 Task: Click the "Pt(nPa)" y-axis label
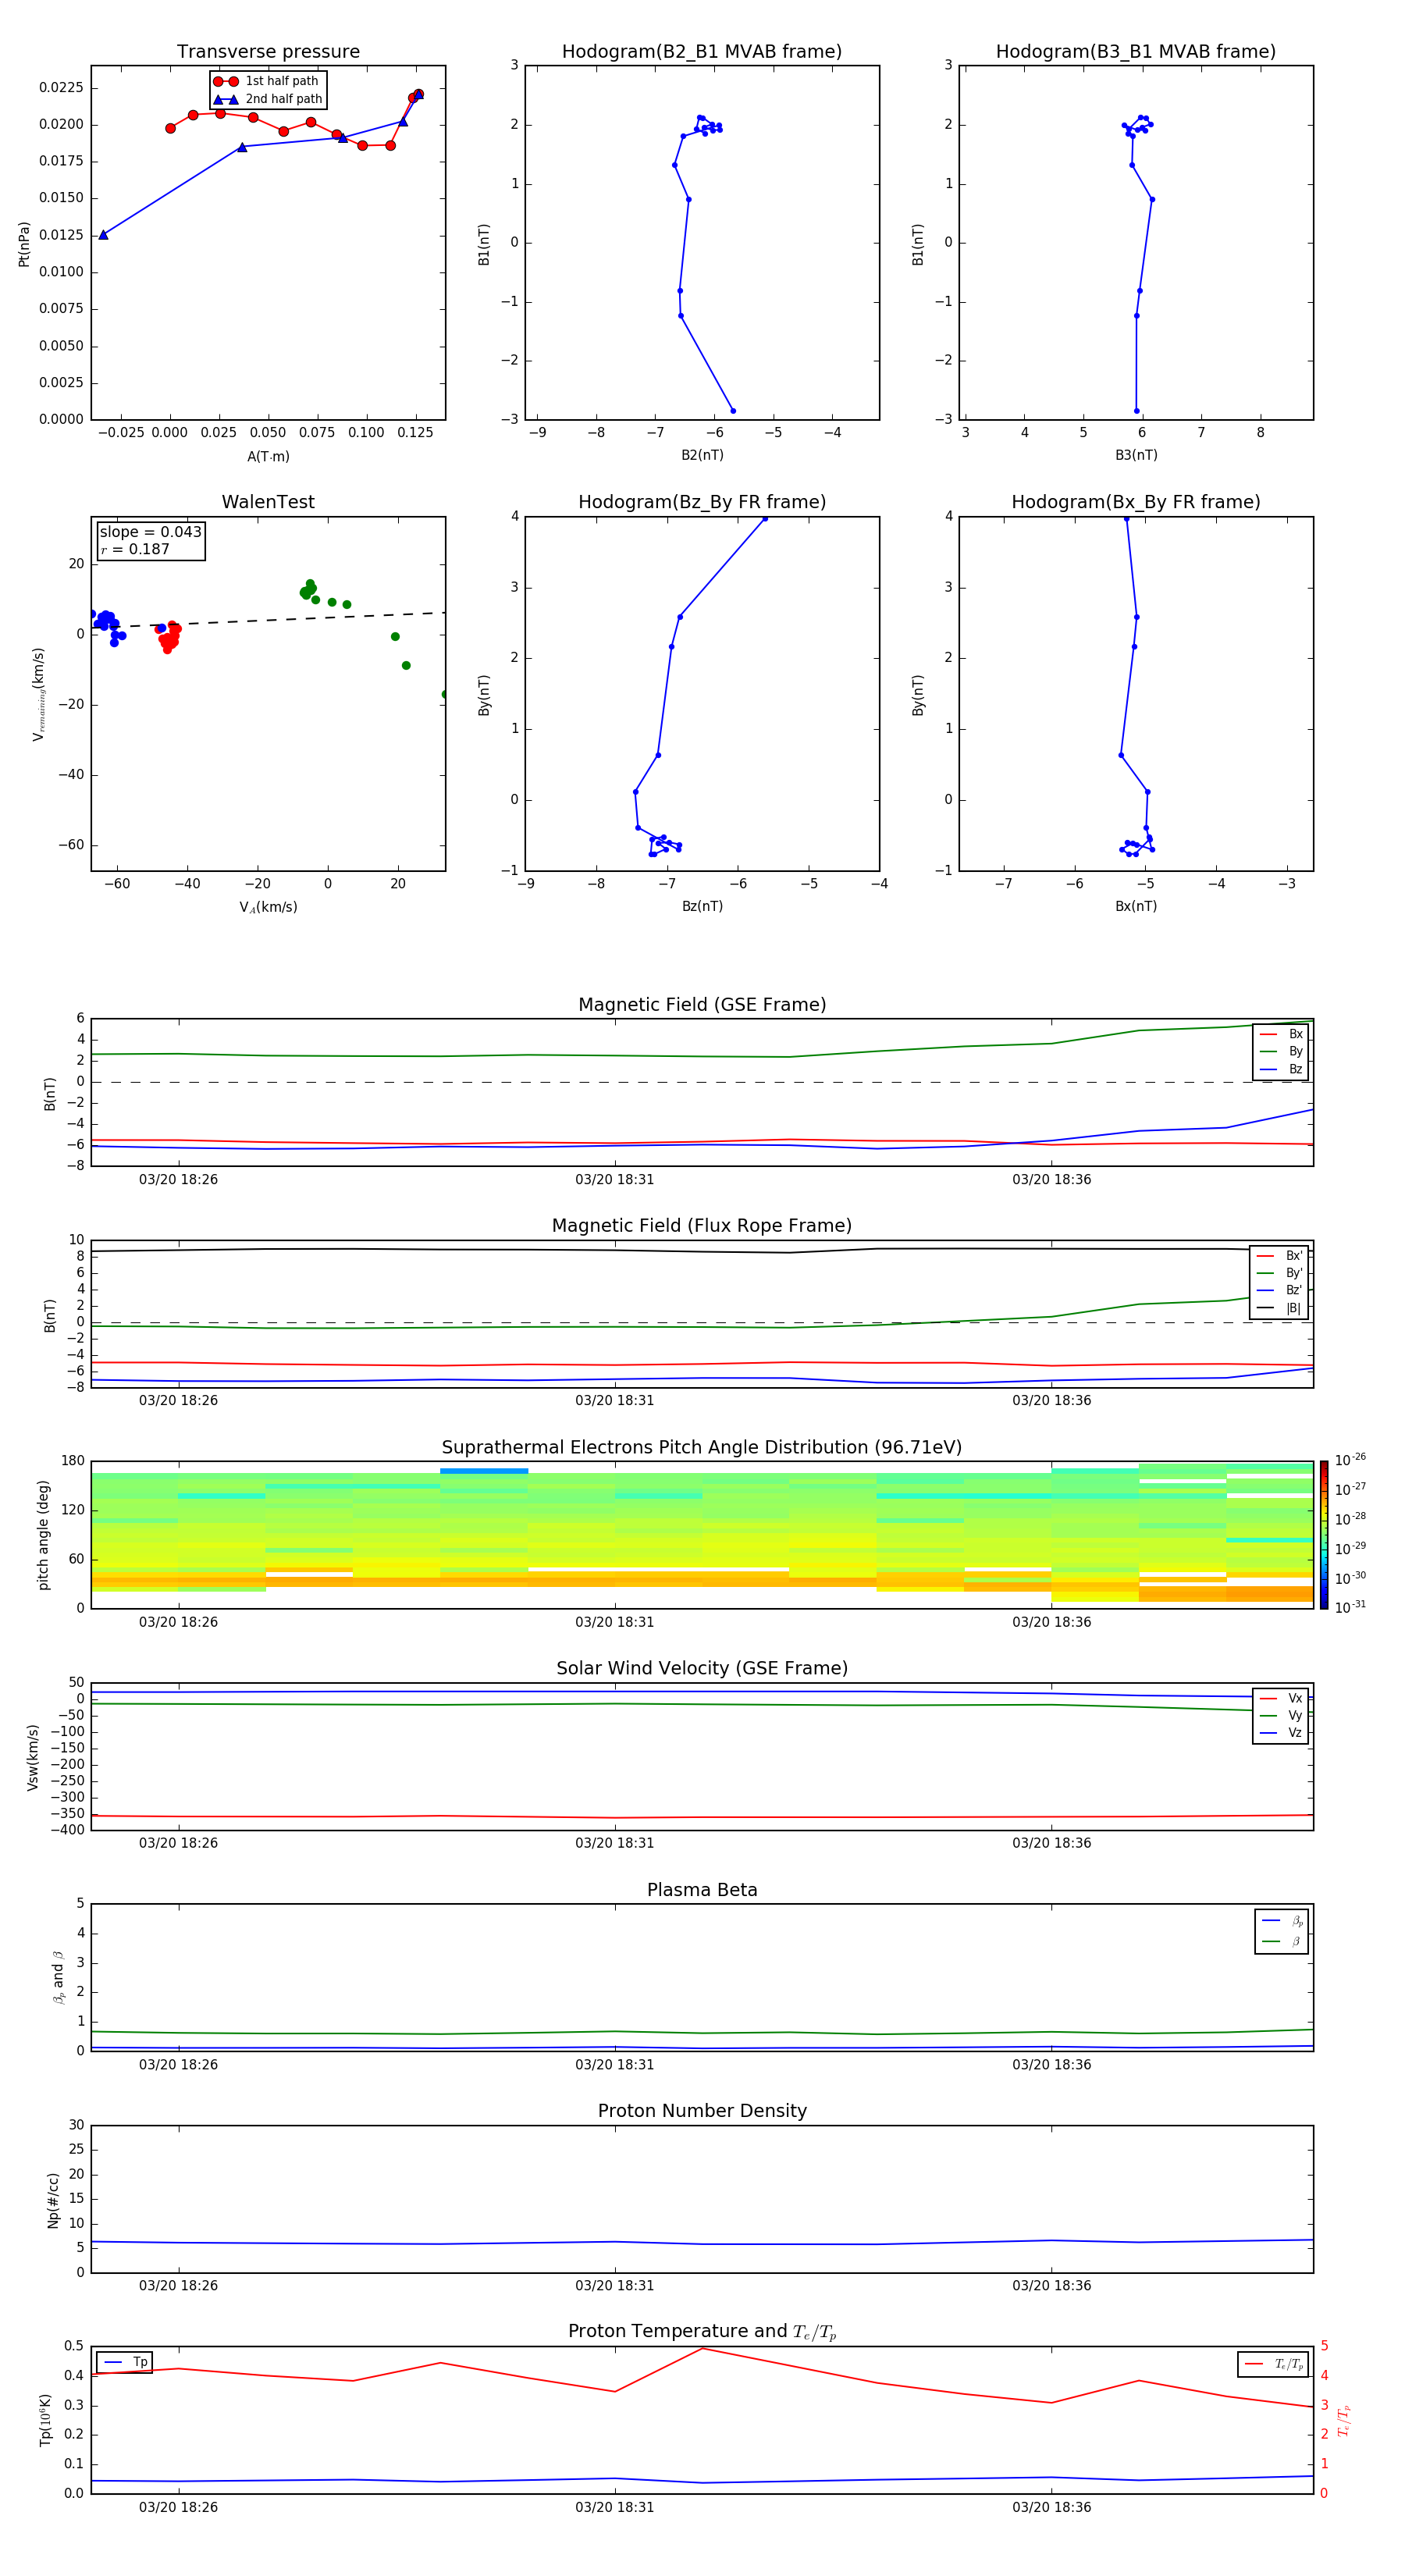click(x=24, y=244)
